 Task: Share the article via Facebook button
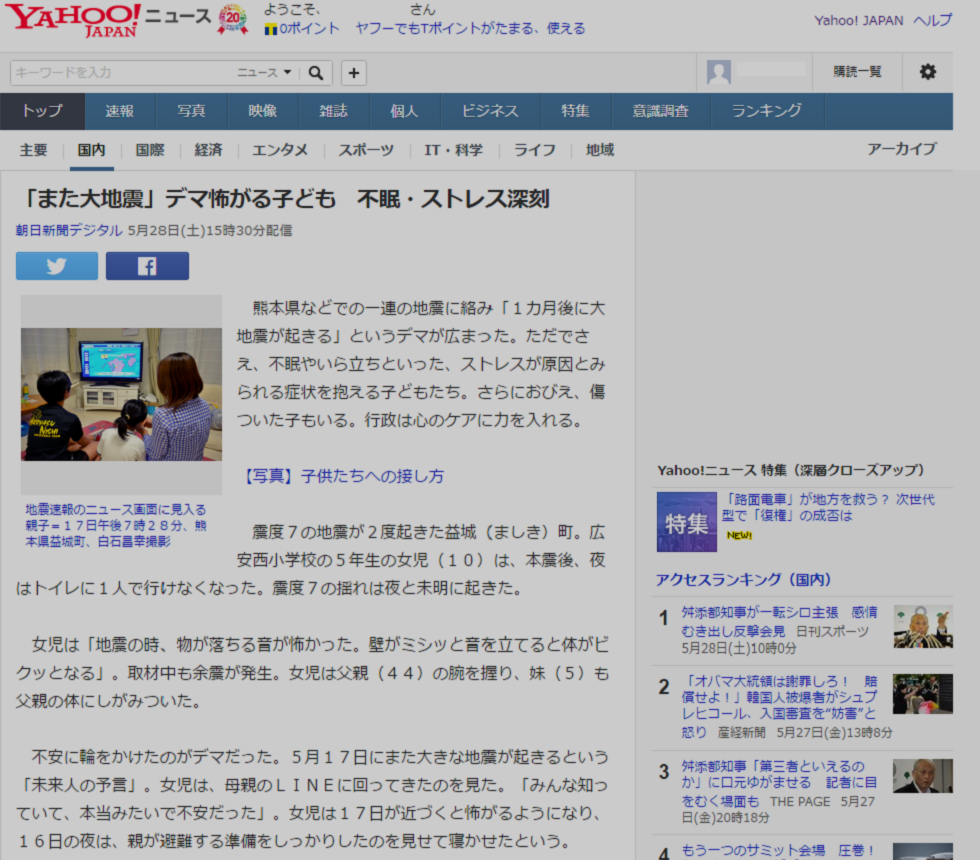point(147,266)
